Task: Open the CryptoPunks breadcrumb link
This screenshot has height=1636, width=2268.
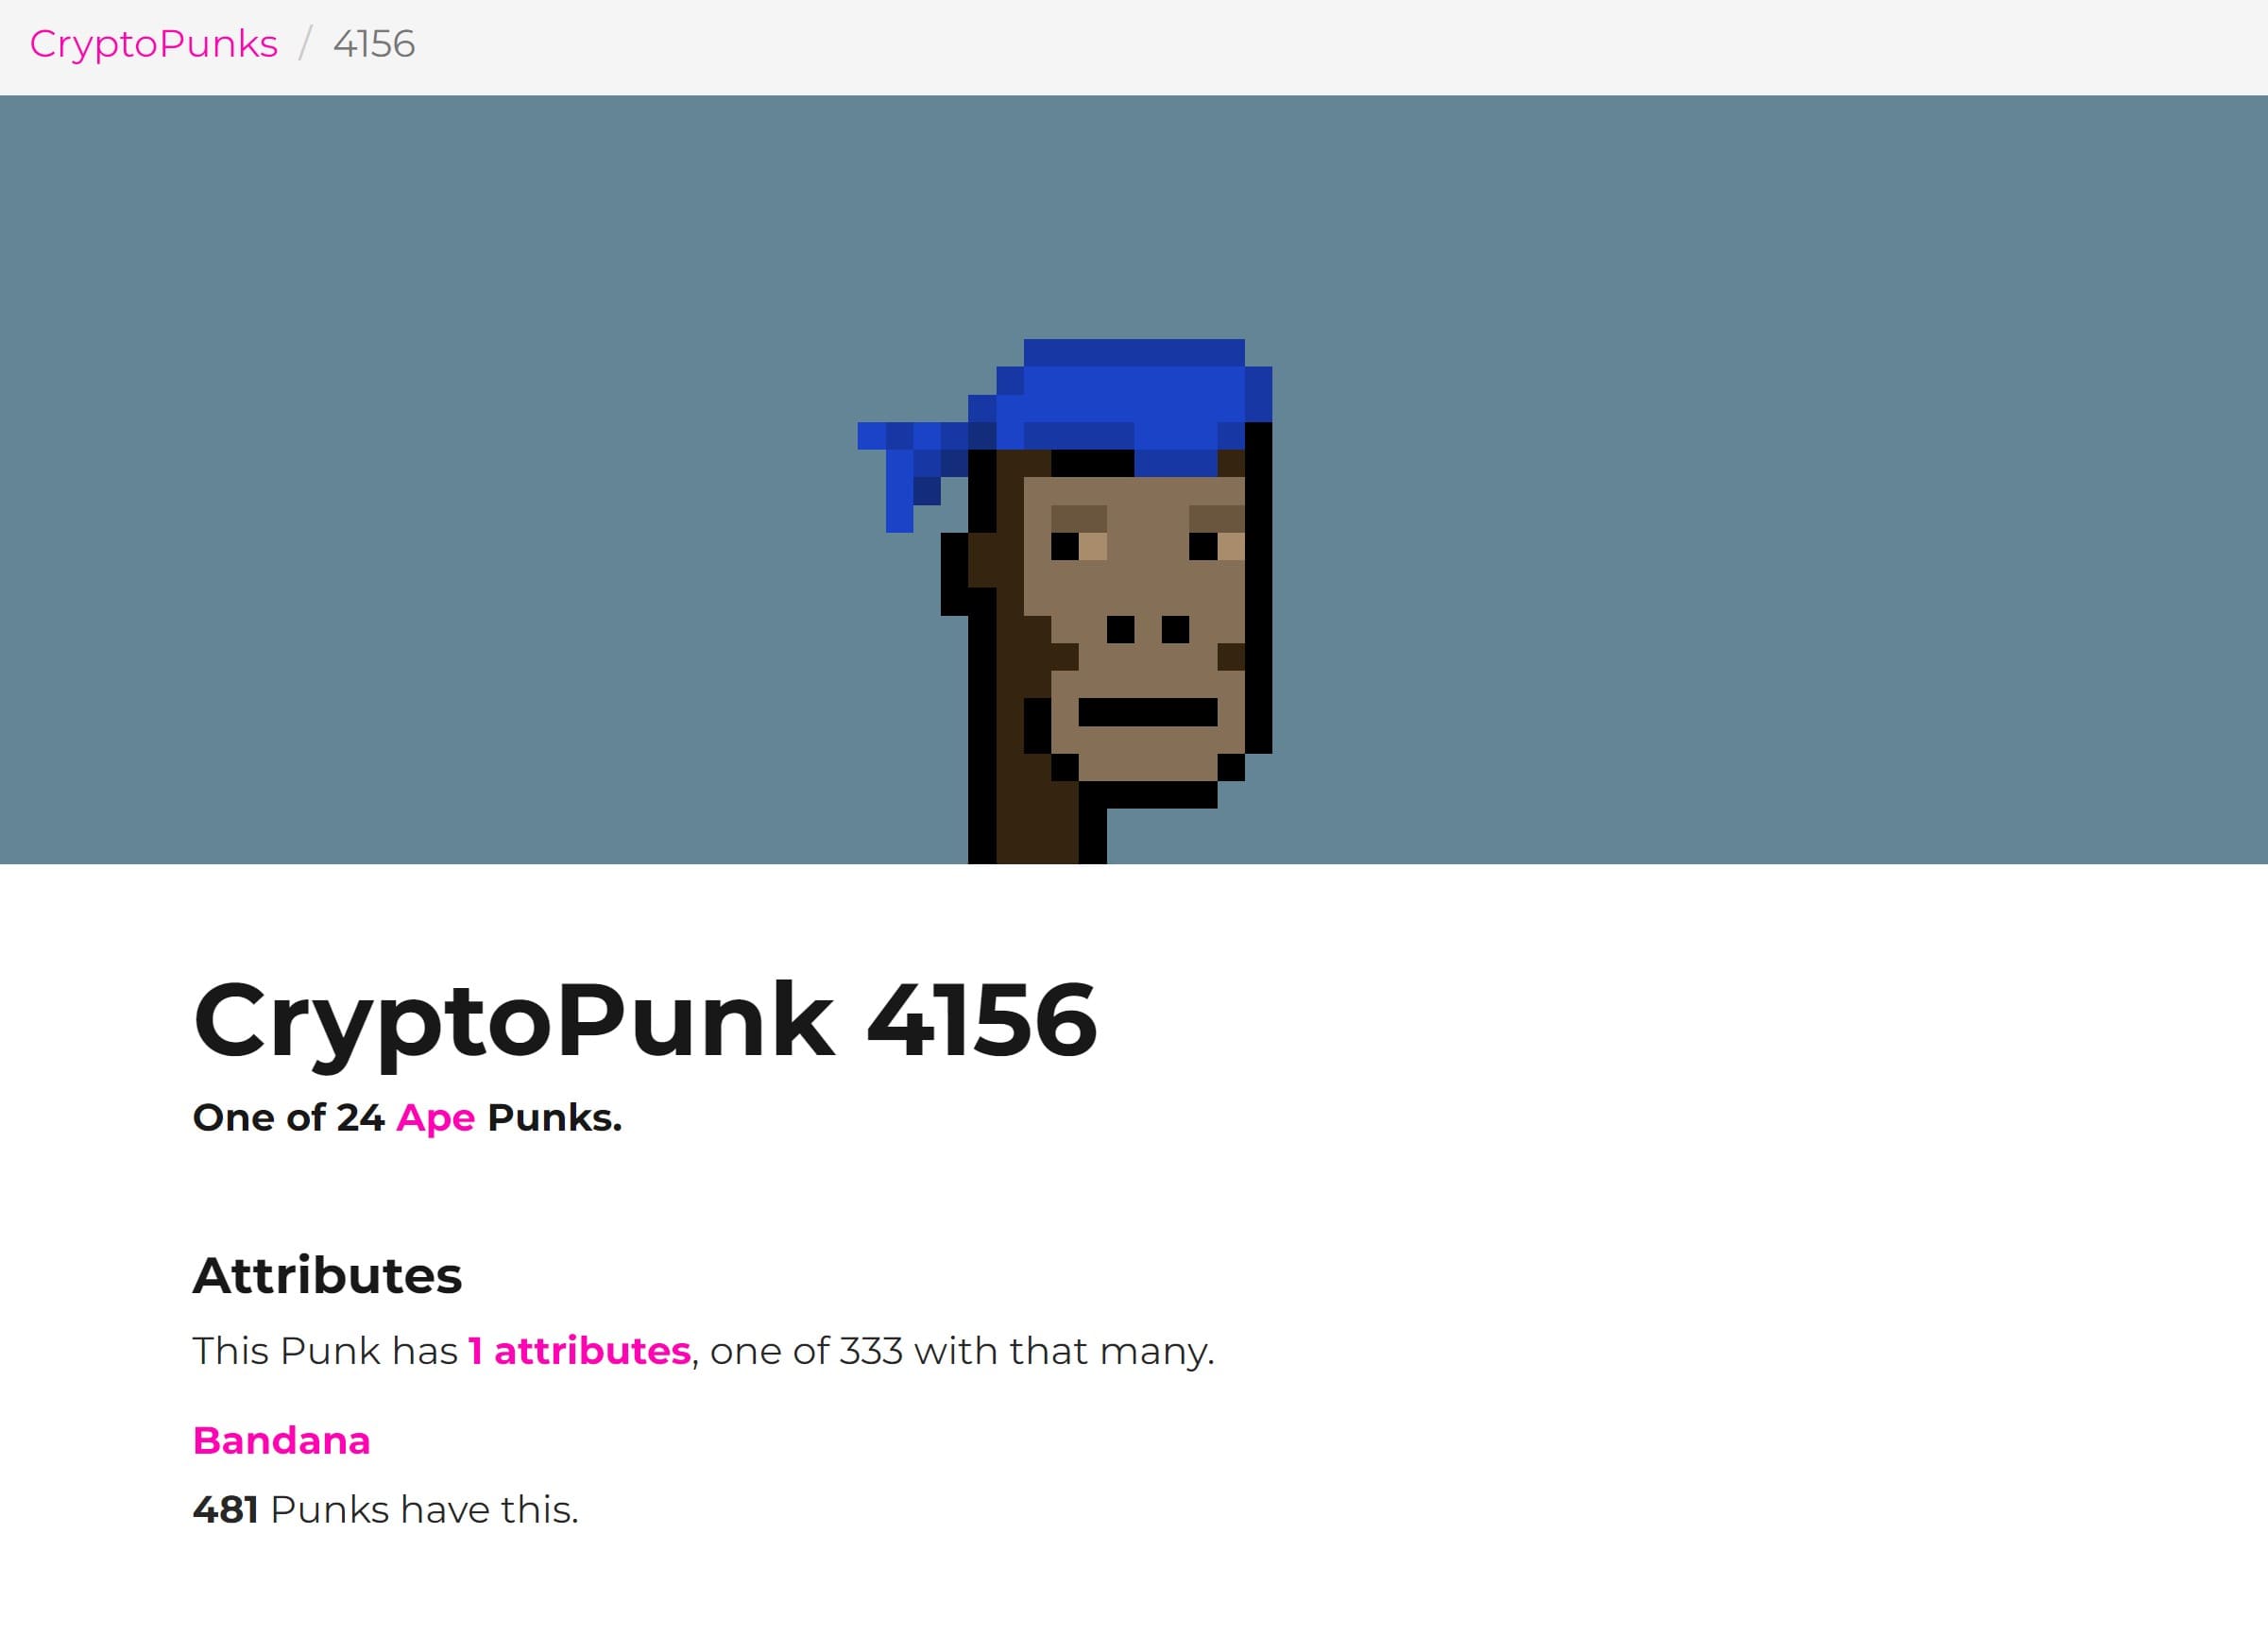Action: tap(154, 44)
